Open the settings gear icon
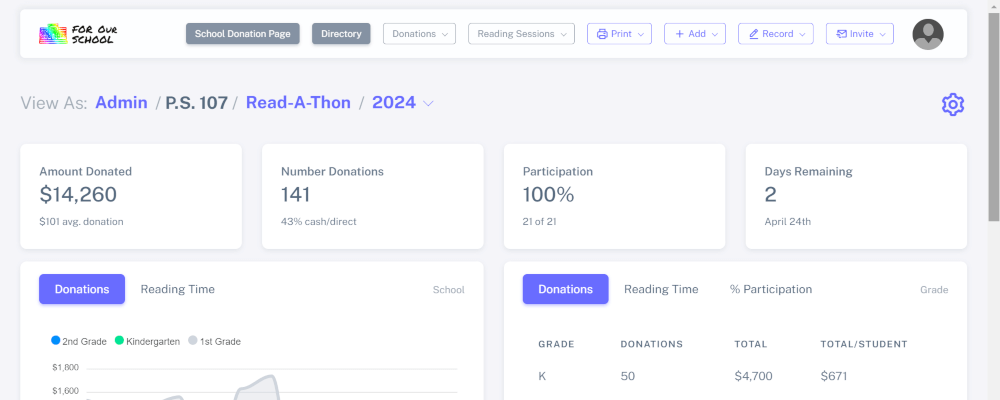 (953, 104)
